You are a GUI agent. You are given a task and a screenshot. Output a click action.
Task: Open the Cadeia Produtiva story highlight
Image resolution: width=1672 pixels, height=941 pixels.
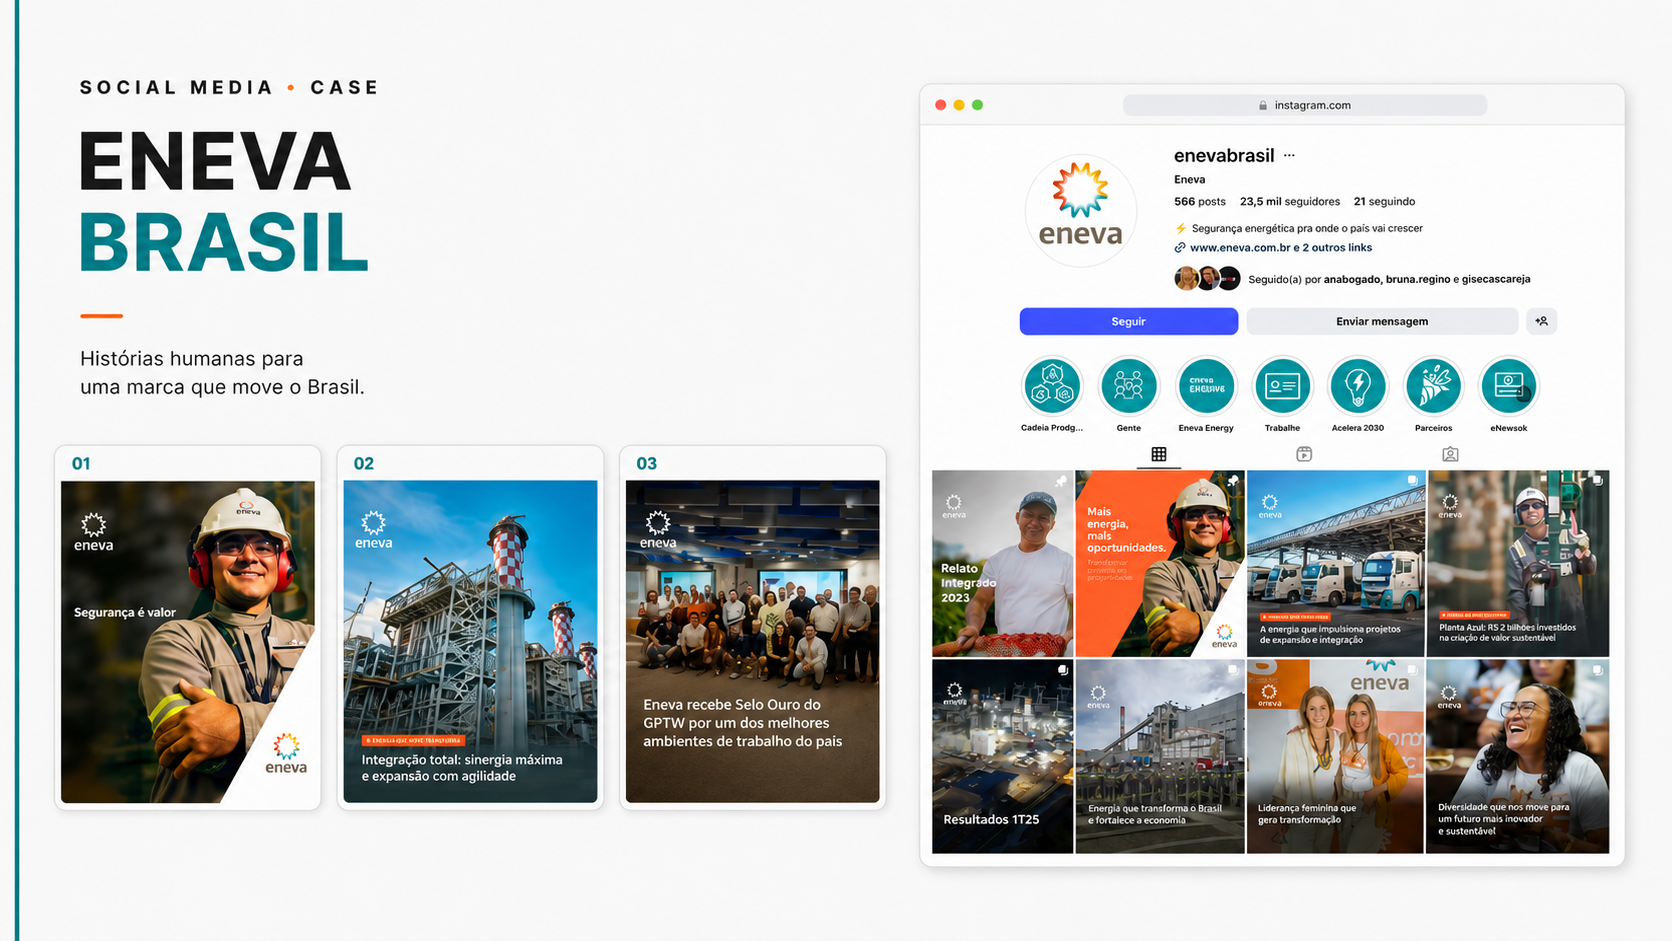coord(1052,386)
